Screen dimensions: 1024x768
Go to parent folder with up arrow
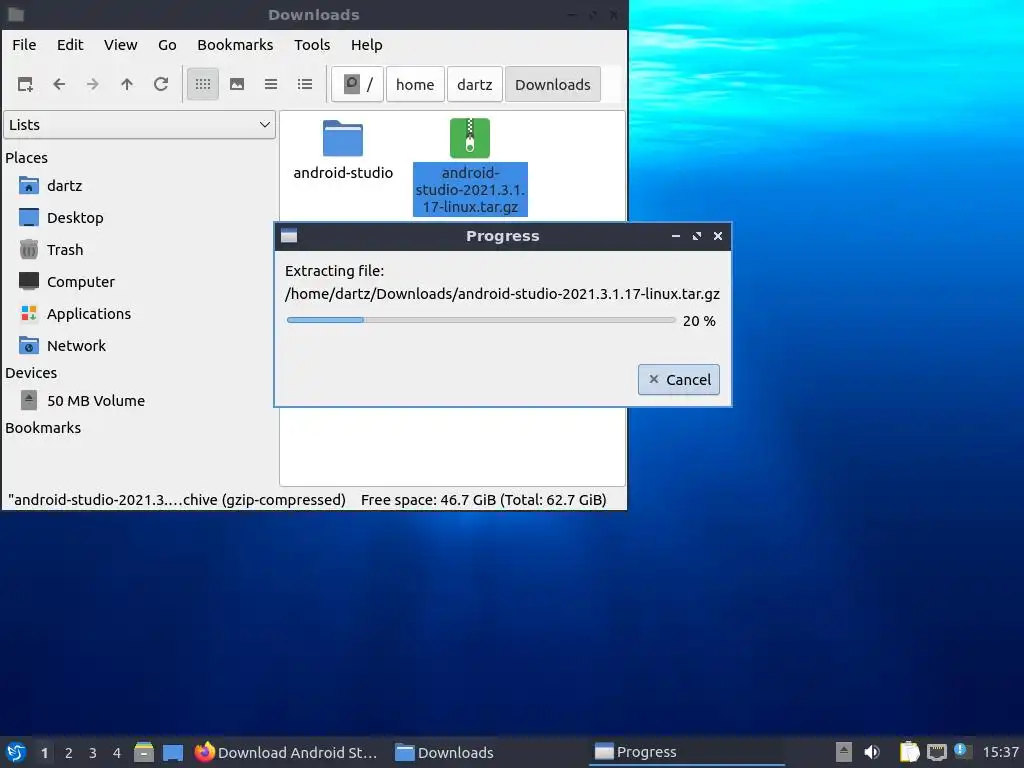click(127, 84)
